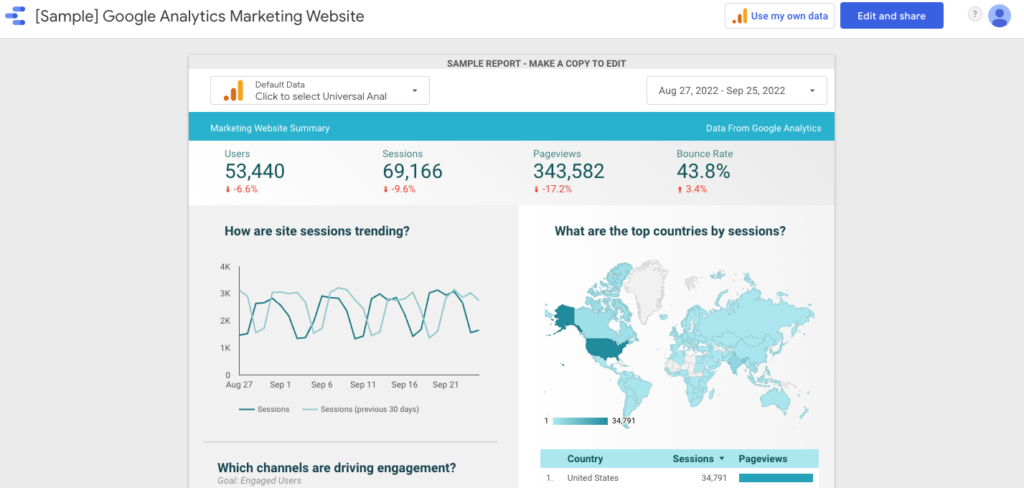This screenshot has width=1024, height=488.
Task: Click the Users scorecard value 53,440
Action: tap(255, 171)
